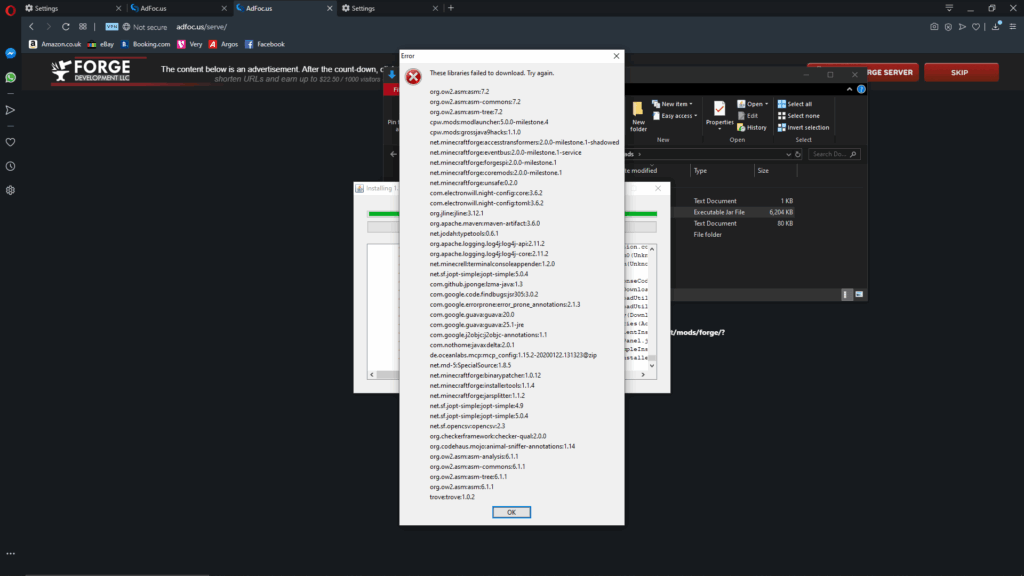Go forward to the next page
Viewport: 1024px width, 576px height.
point(48,27)
